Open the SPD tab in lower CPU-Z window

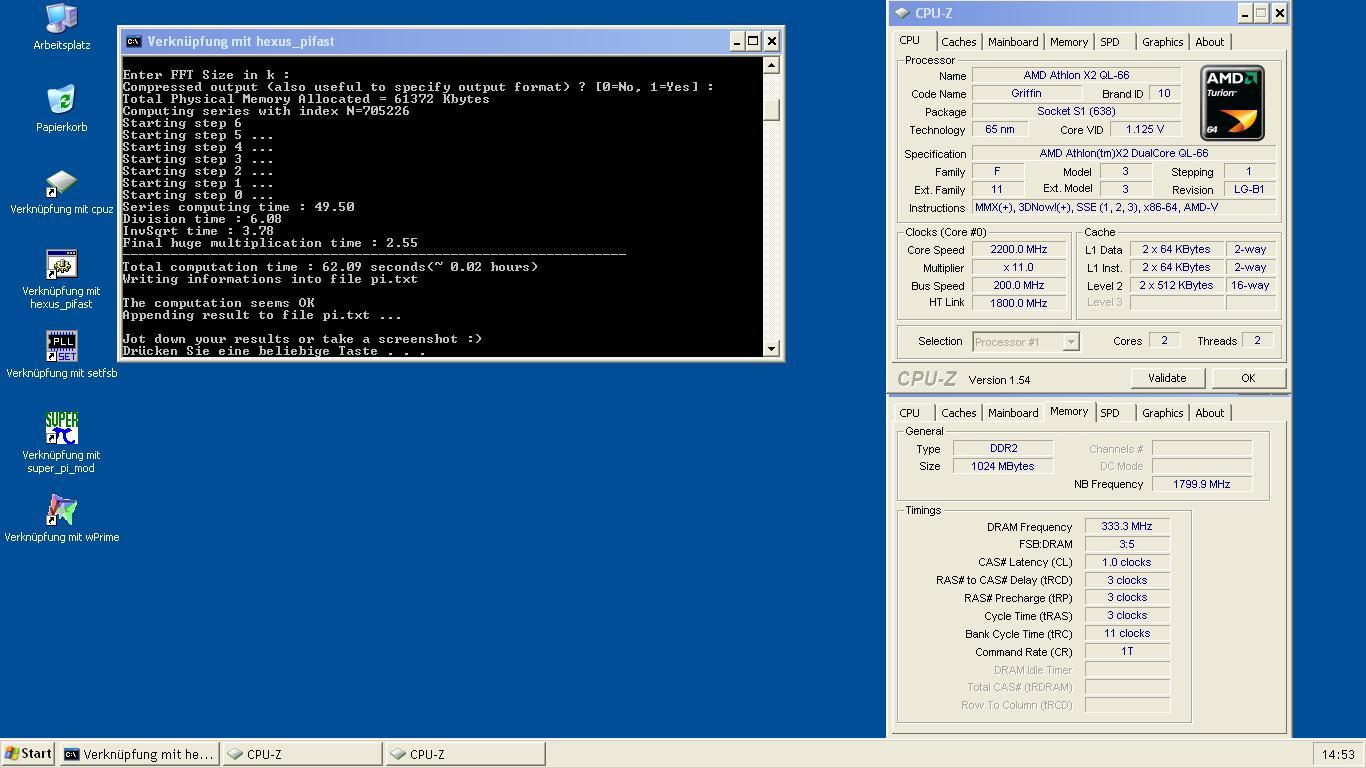(x=1110, y=413)
